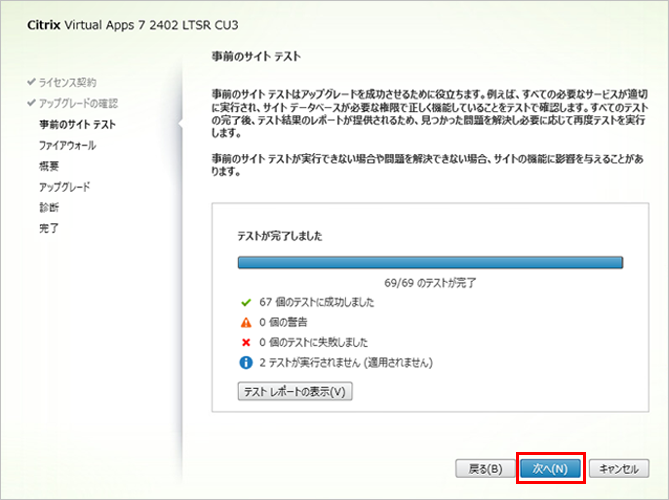This screenshot has height=500, width=669.
Task: Select the 完了 step in sidebar
Action: [x=49, y=229]
